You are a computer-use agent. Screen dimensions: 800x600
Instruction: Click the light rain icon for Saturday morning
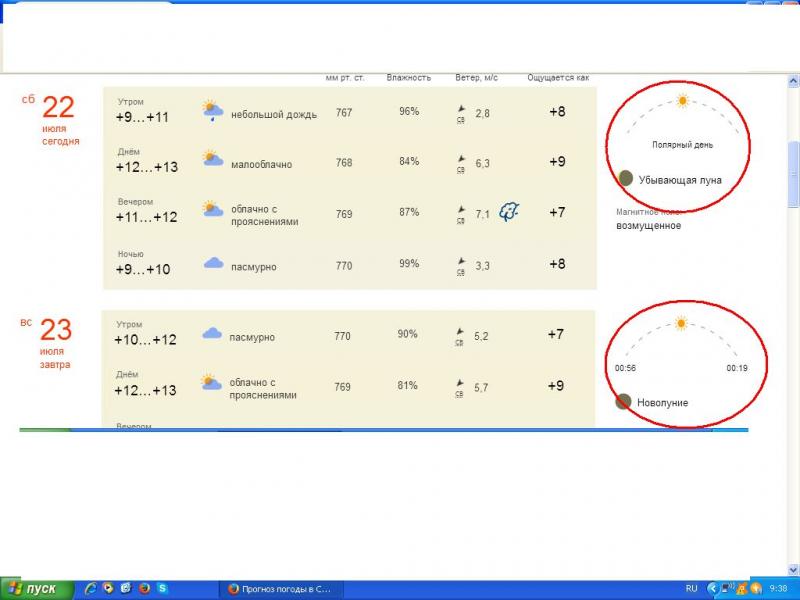211,110
